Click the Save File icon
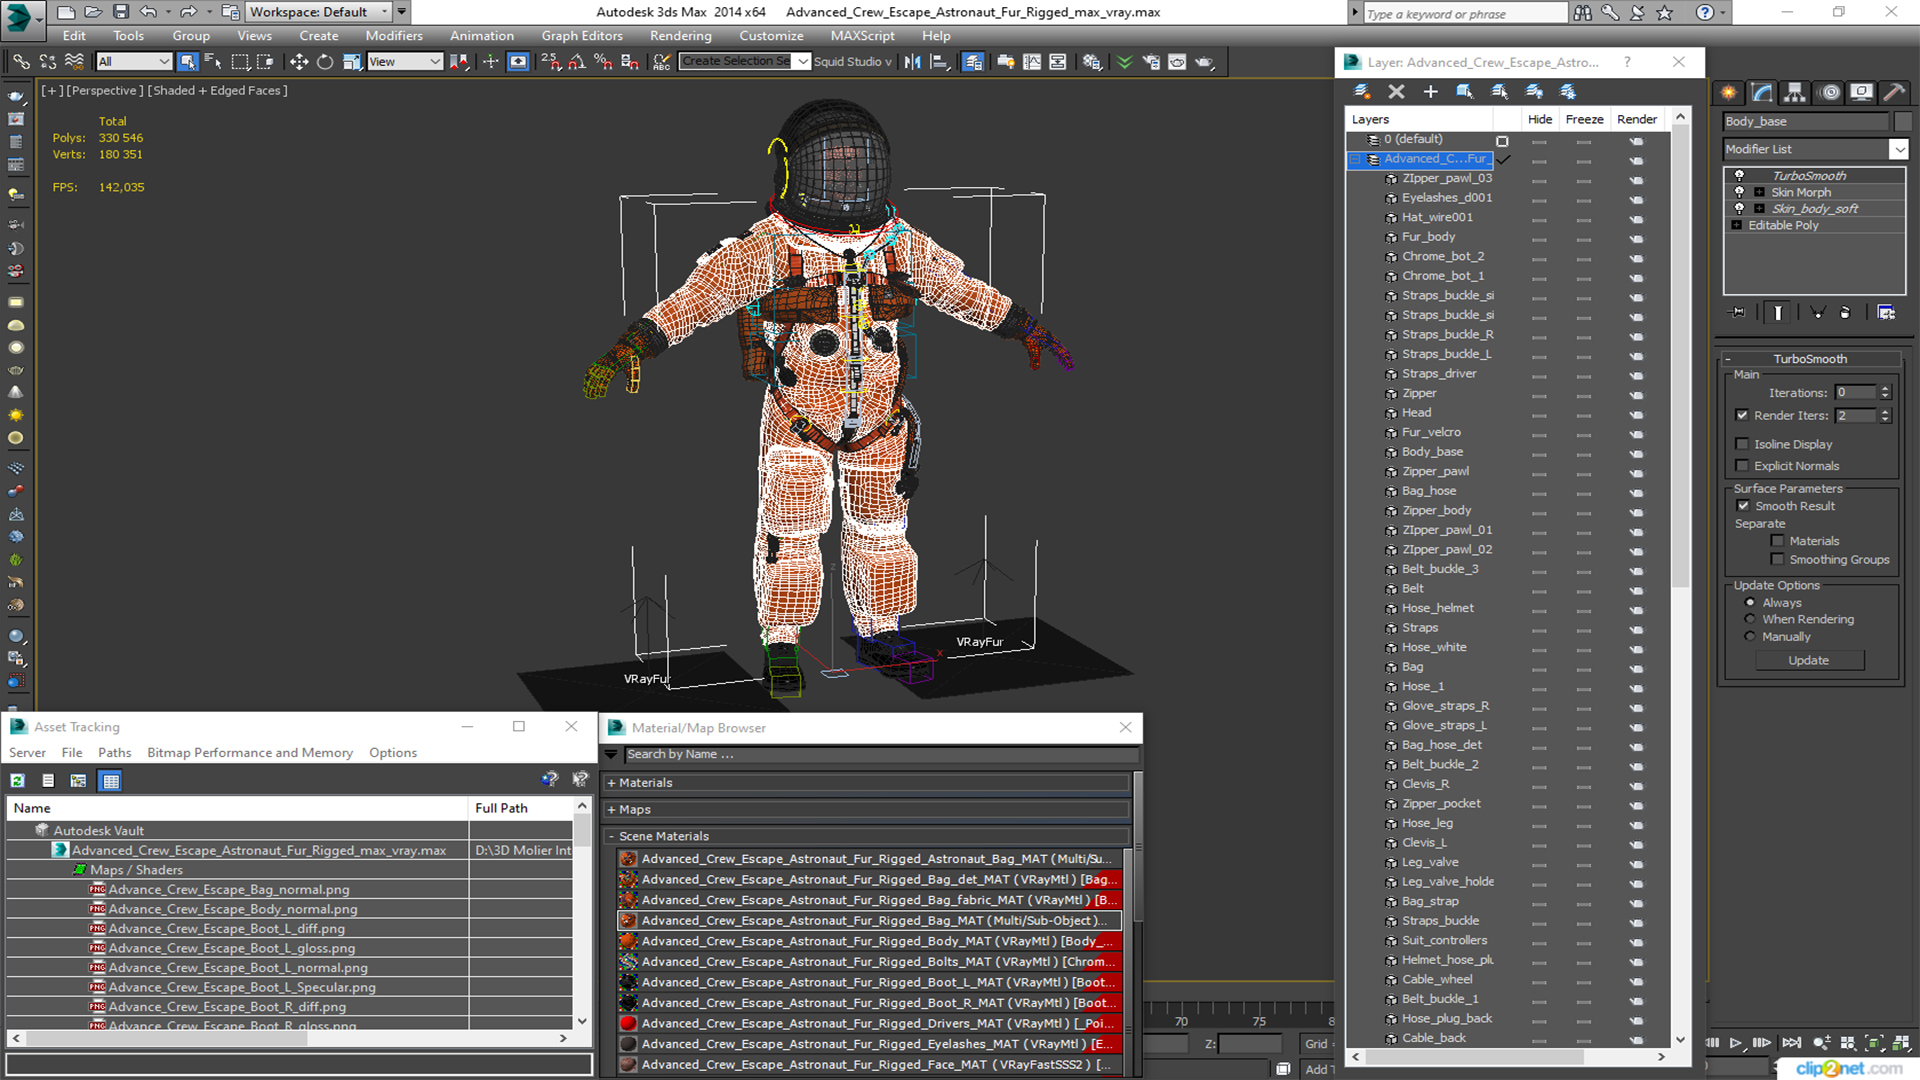The image size is (1920, 1080). click(120, 12)
